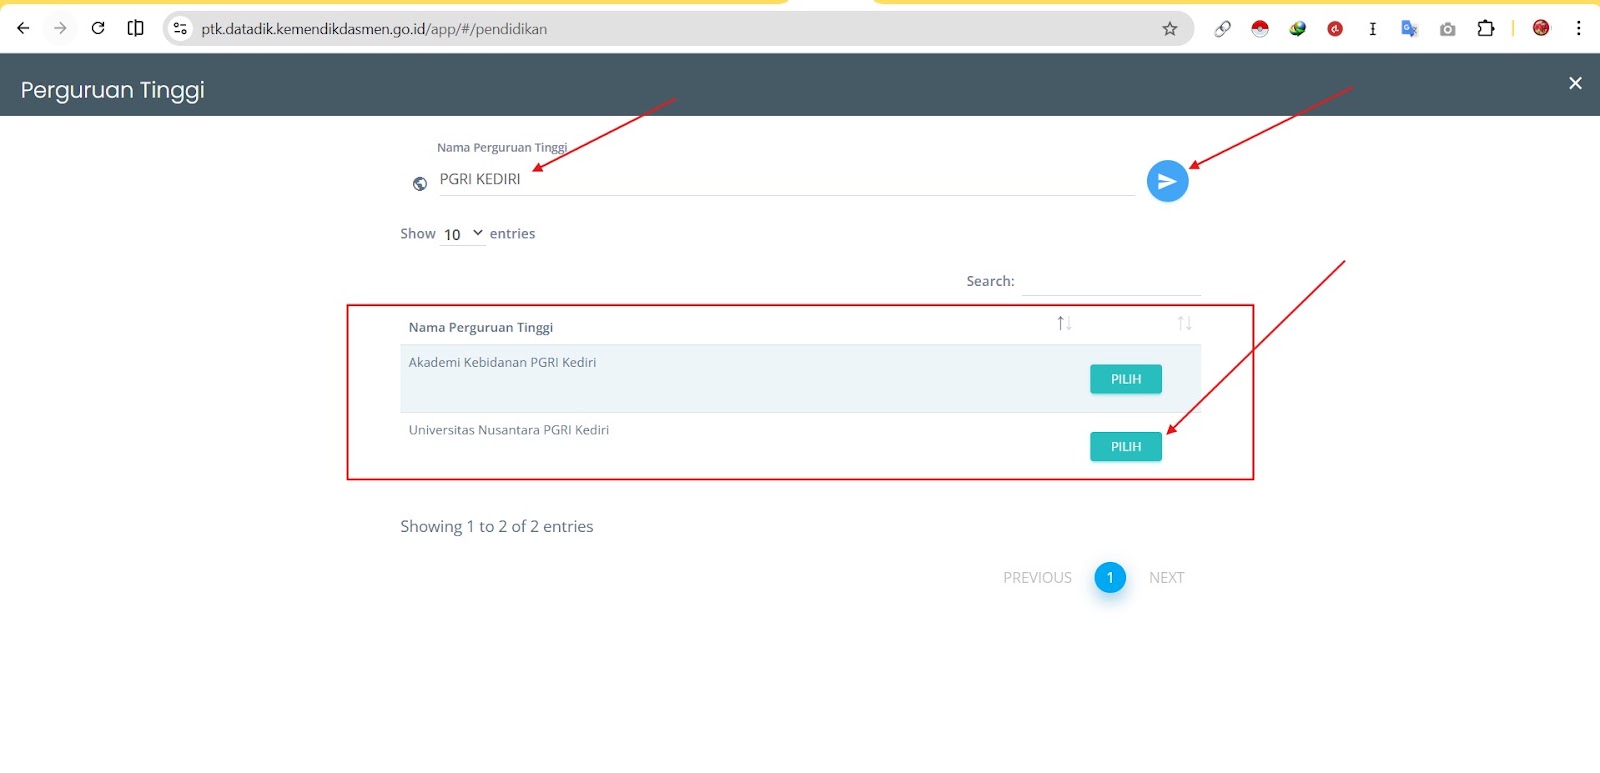The width and height of the screenshot is (1600, 773).
Task: Open the Pokeball extension icon
Action: point(1260,29)
